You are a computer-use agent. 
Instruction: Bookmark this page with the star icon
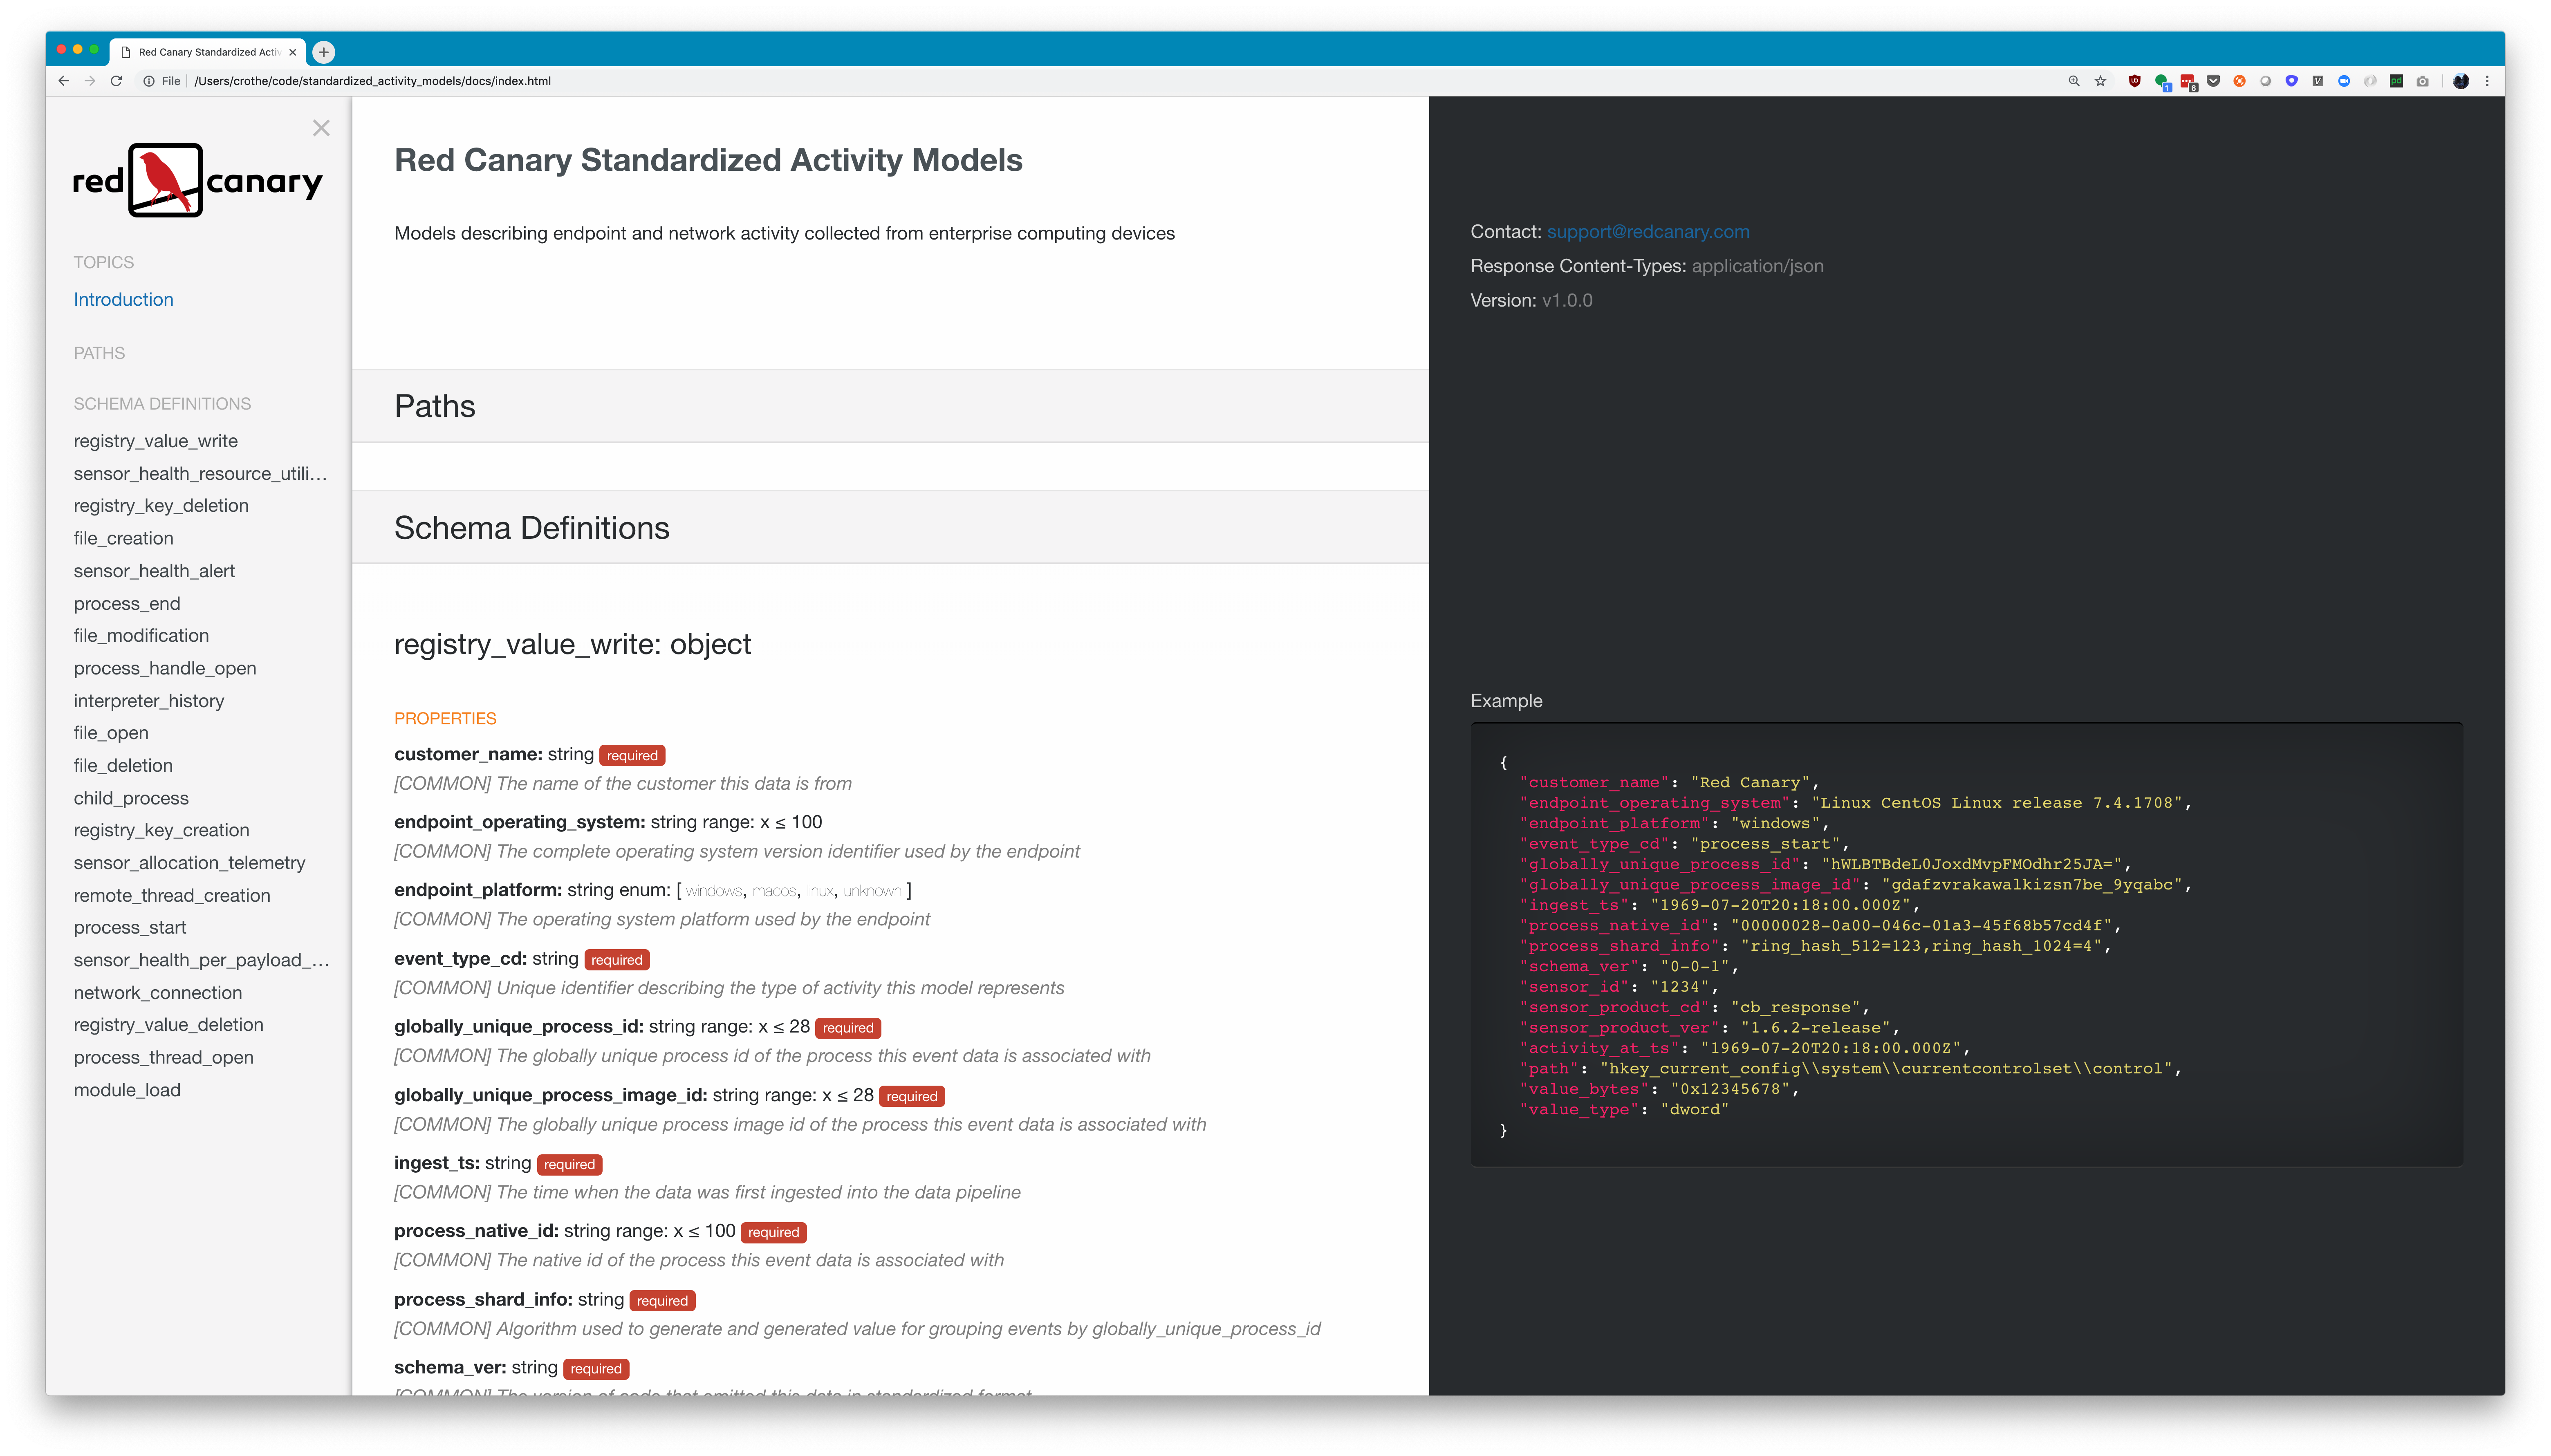click(x=2101, y=81)
